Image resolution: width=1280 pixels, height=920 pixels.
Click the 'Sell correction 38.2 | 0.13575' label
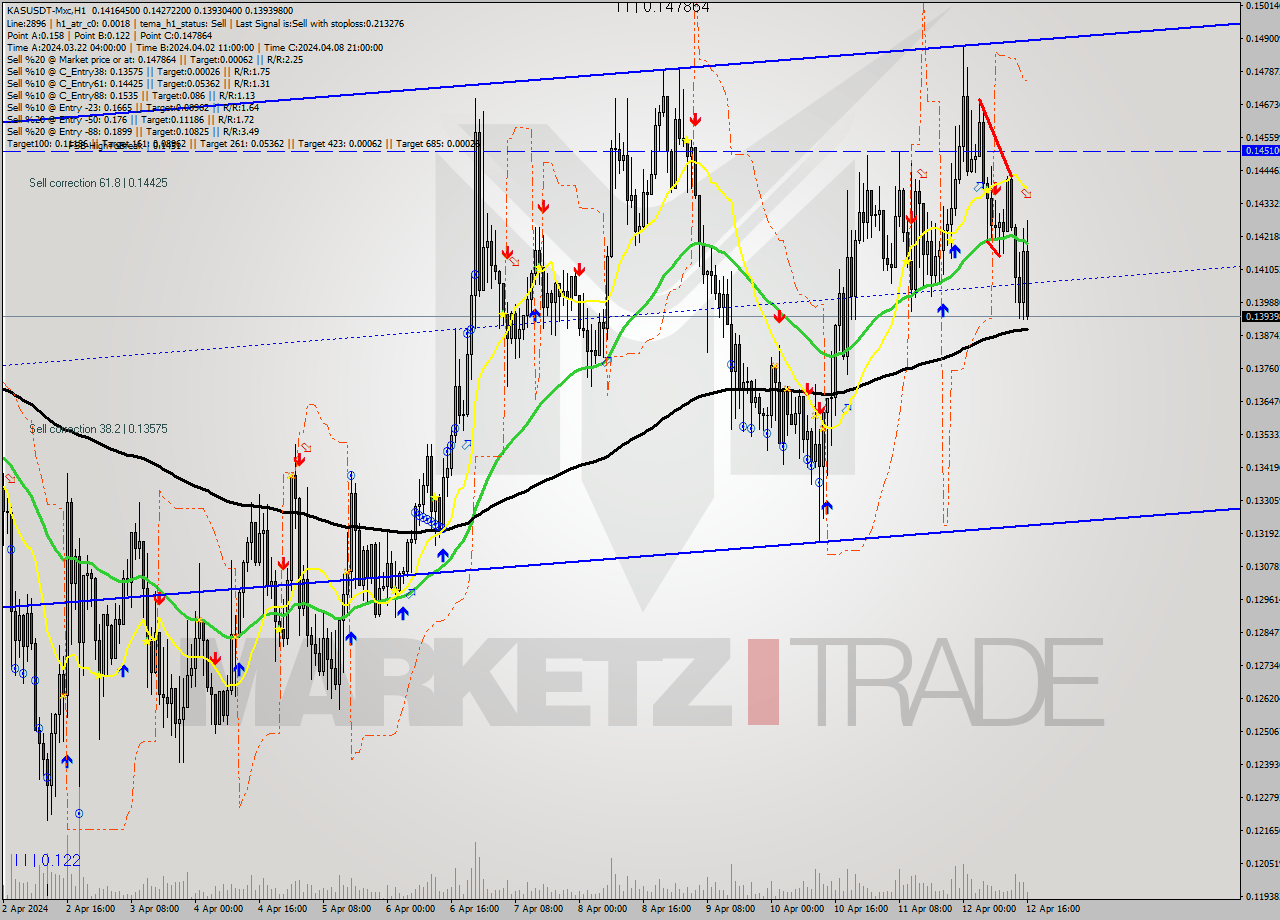click(98, 429)
